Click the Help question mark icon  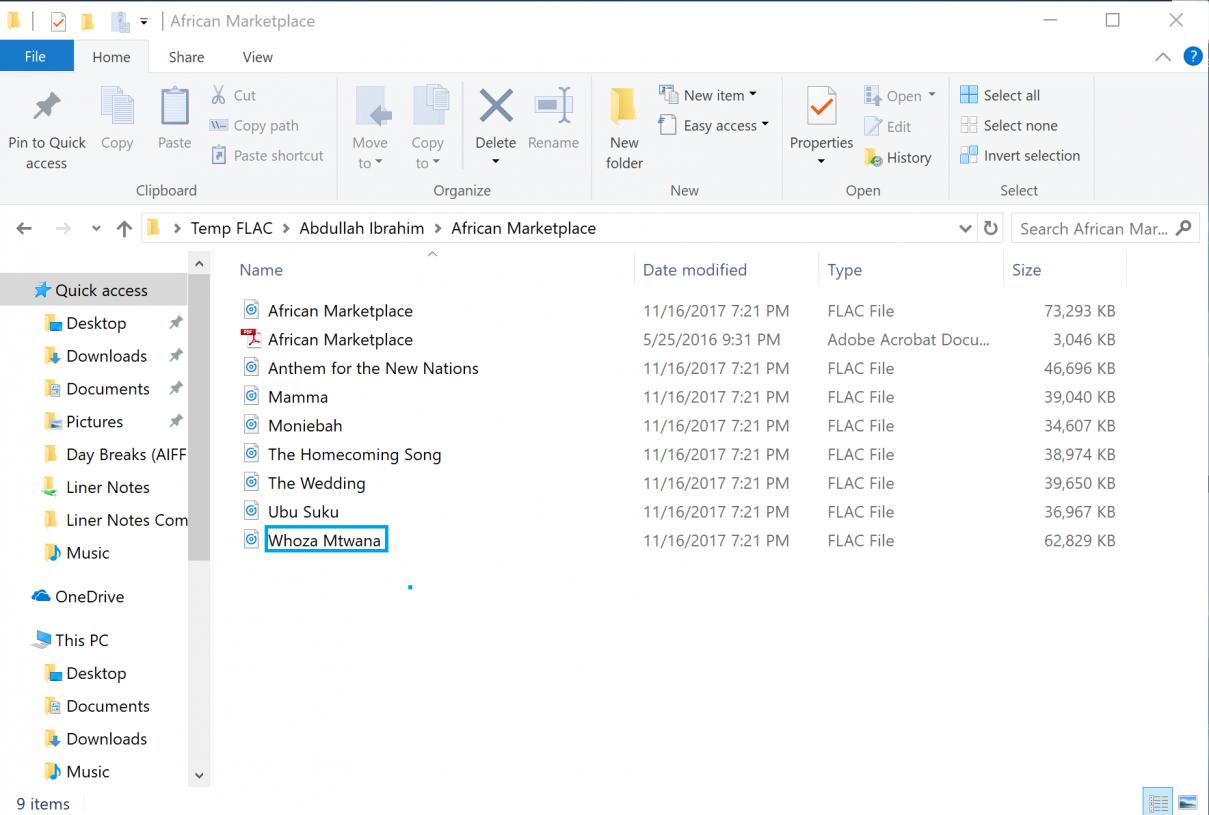(1192, 57)
